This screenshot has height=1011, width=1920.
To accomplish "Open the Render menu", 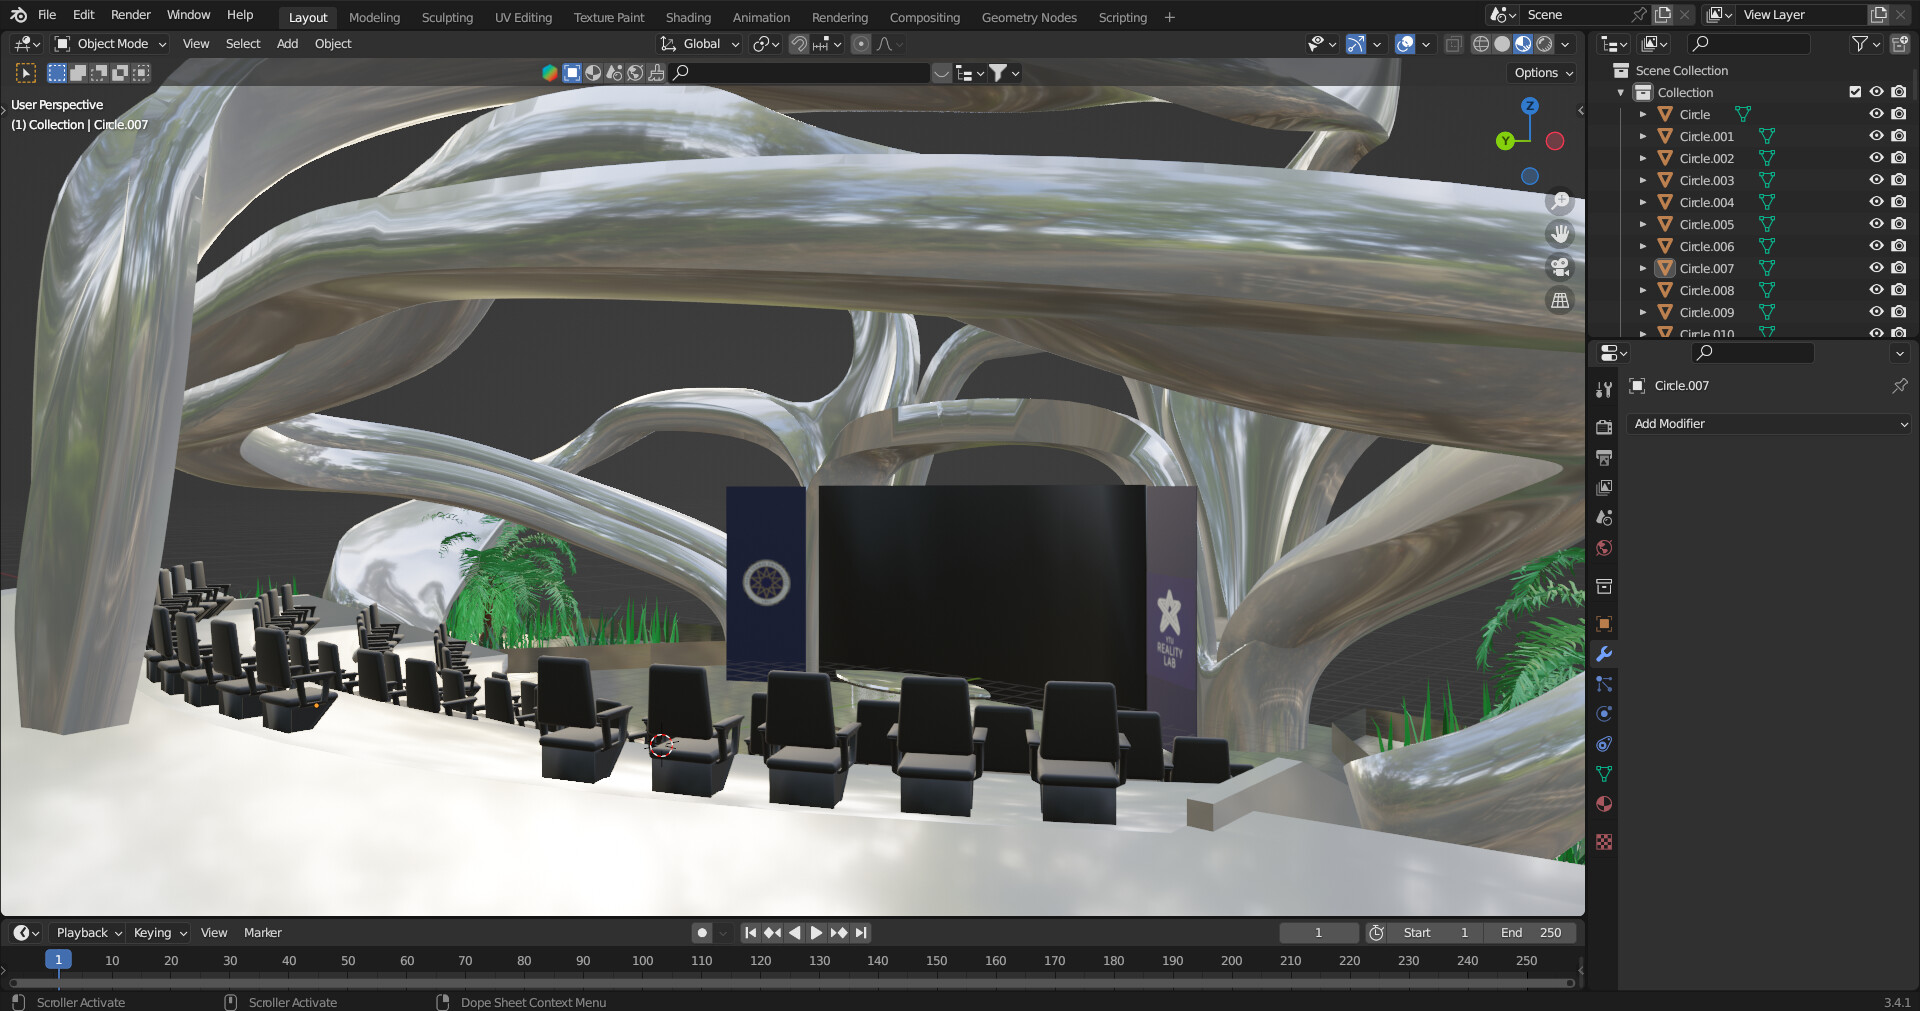I will point(130,15).
